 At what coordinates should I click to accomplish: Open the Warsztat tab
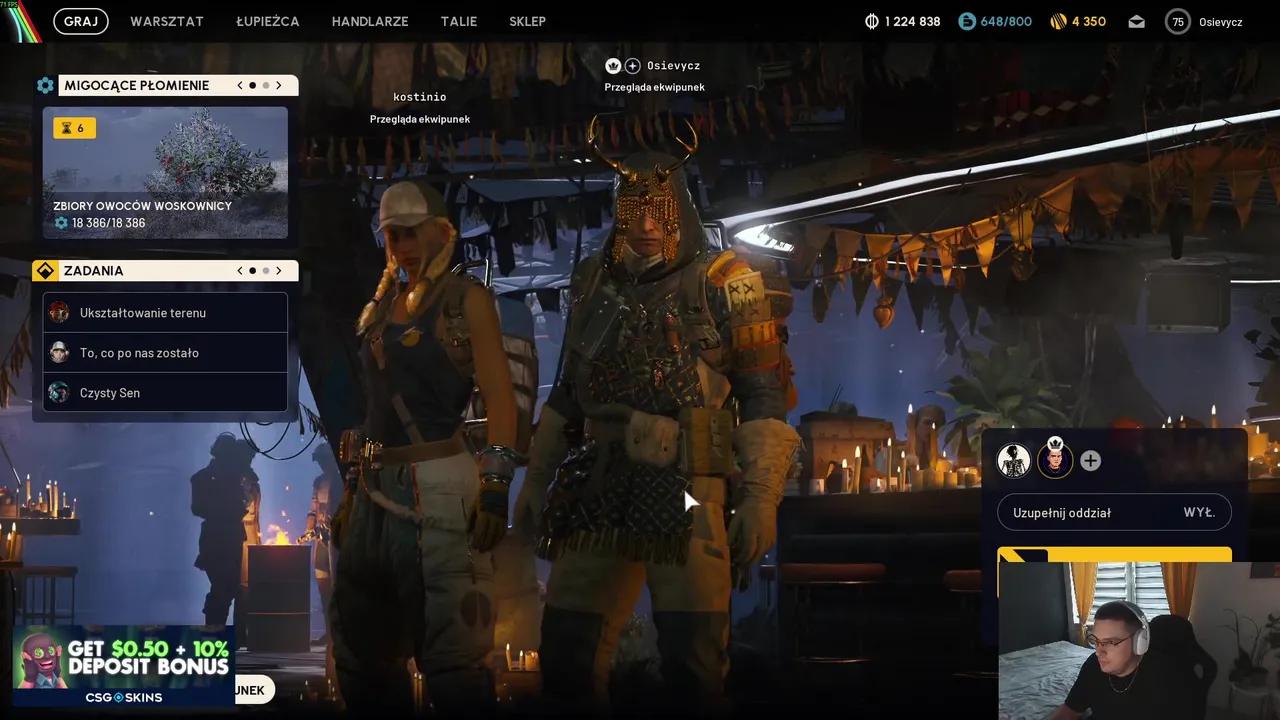[167, 21]
